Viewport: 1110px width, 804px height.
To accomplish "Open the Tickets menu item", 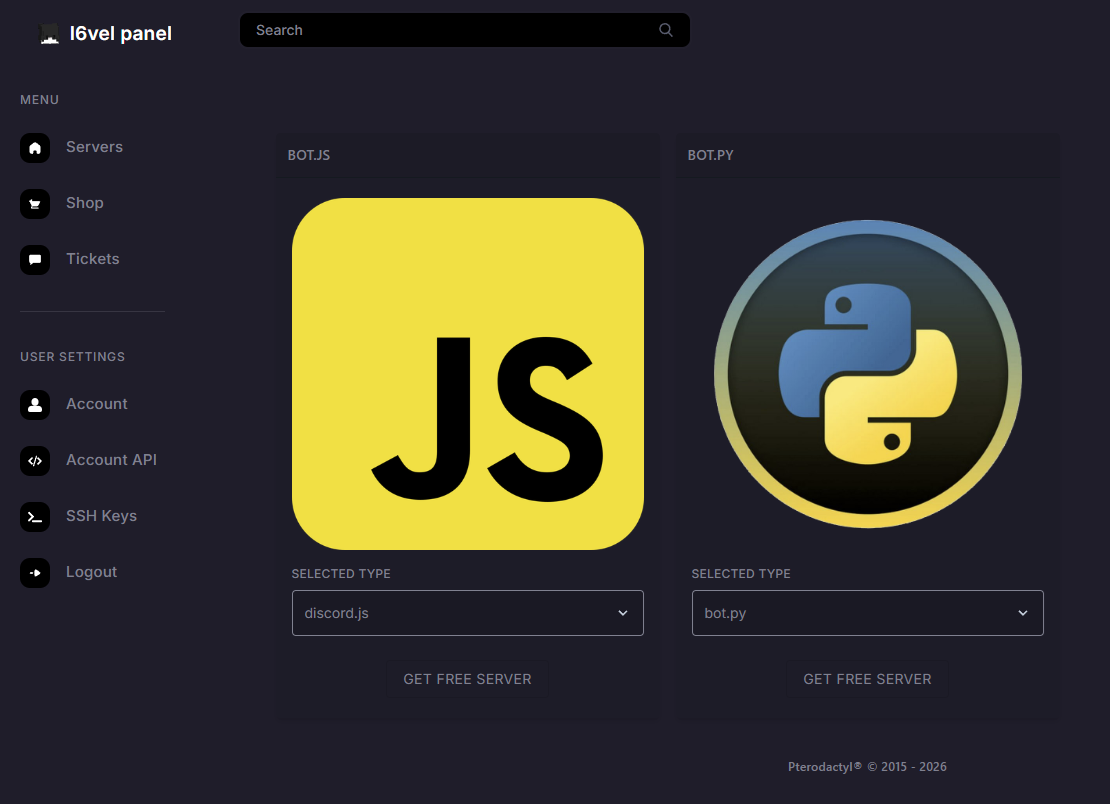I will click(92, 259).
